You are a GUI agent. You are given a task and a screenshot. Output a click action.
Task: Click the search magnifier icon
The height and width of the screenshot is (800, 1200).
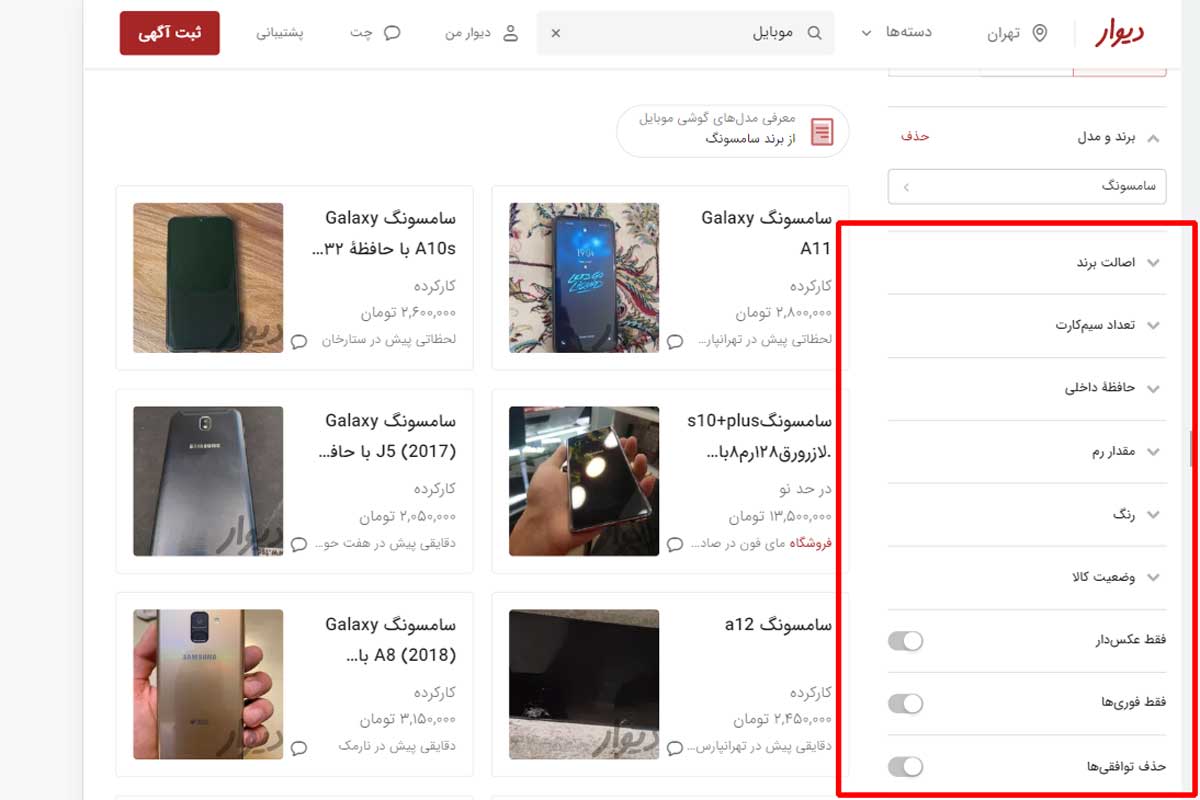tap(814, 33)
